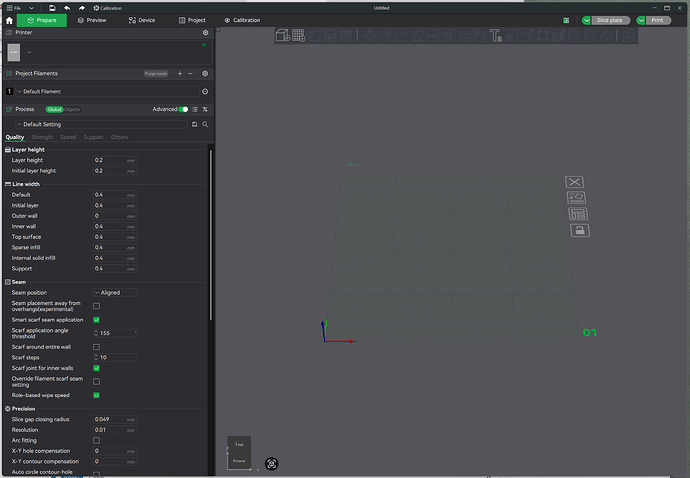690x478 pixels.
Task: Click the Slice plate button
Action: pos(610,20)
